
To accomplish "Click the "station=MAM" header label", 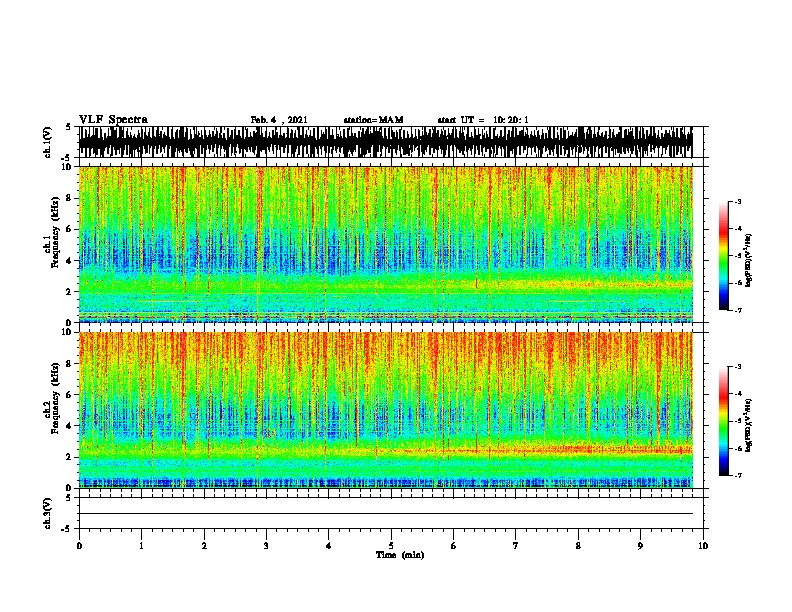I will [373, 120].
